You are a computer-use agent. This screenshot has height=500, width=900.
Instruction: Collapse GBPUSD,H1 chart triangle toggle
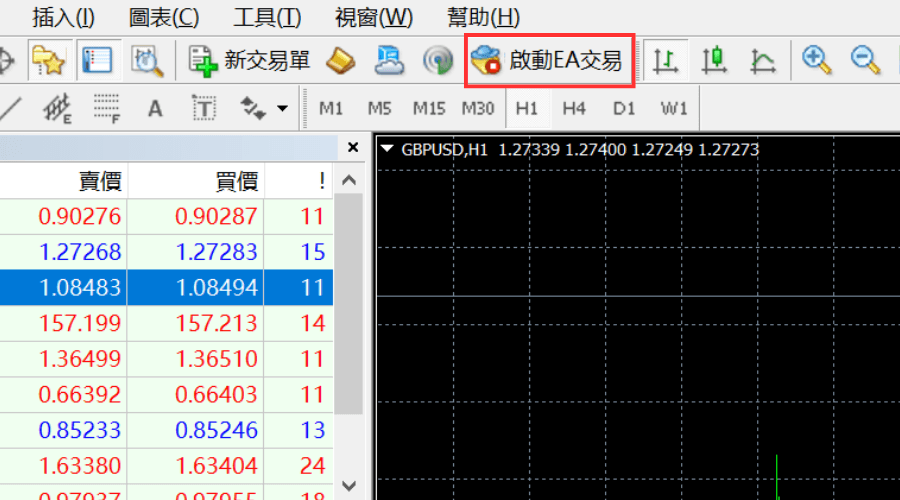(387, 149)
